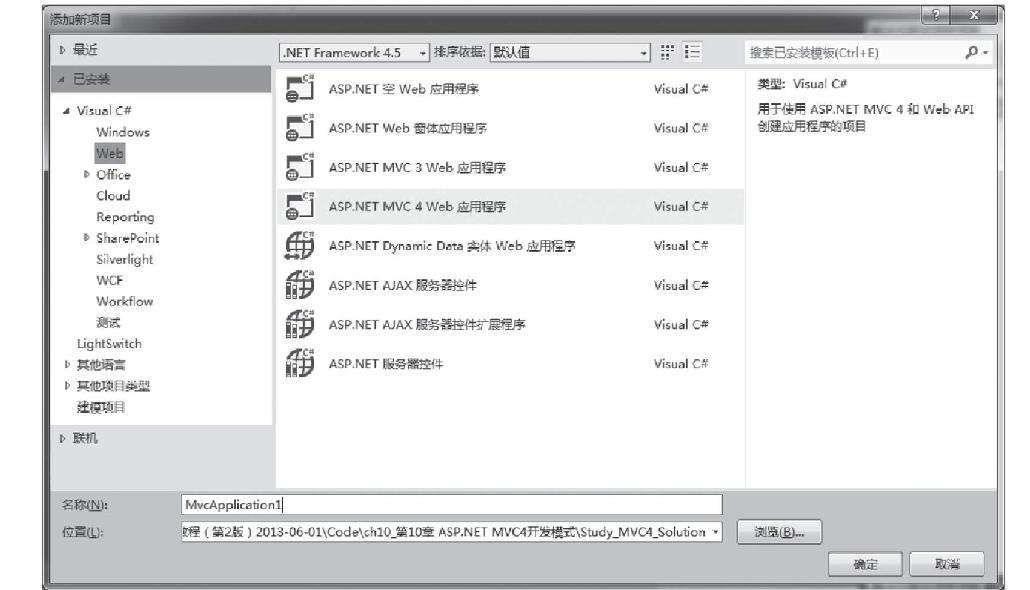
Task: Click the 确定 button
Action: click(x=865, y=564)
